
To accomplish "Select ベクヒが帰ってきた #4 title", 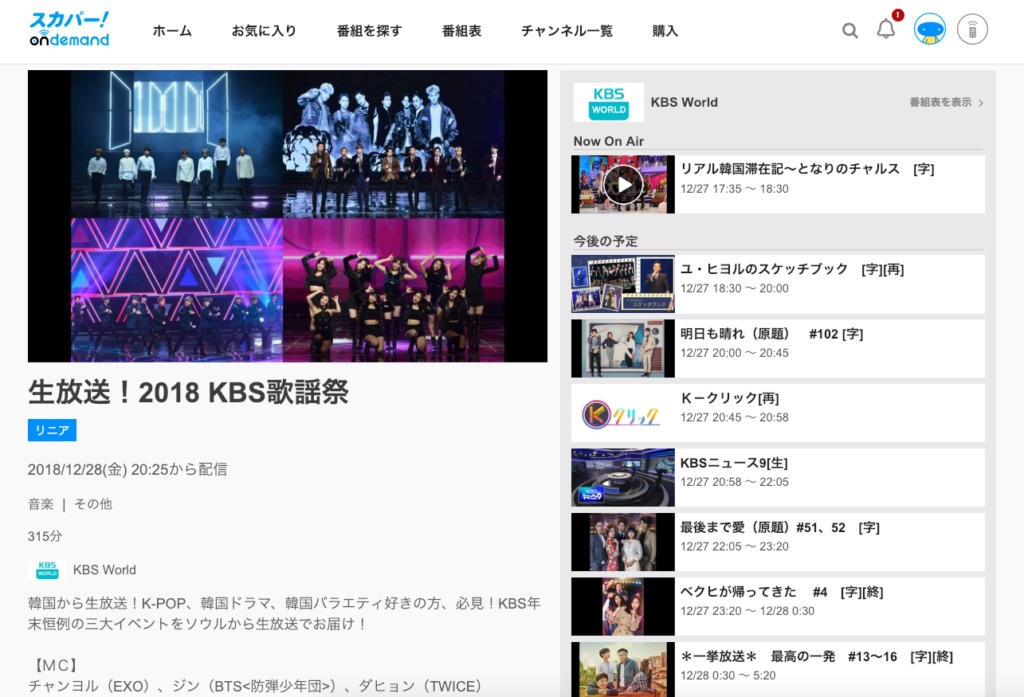I will tap(782, 592).
